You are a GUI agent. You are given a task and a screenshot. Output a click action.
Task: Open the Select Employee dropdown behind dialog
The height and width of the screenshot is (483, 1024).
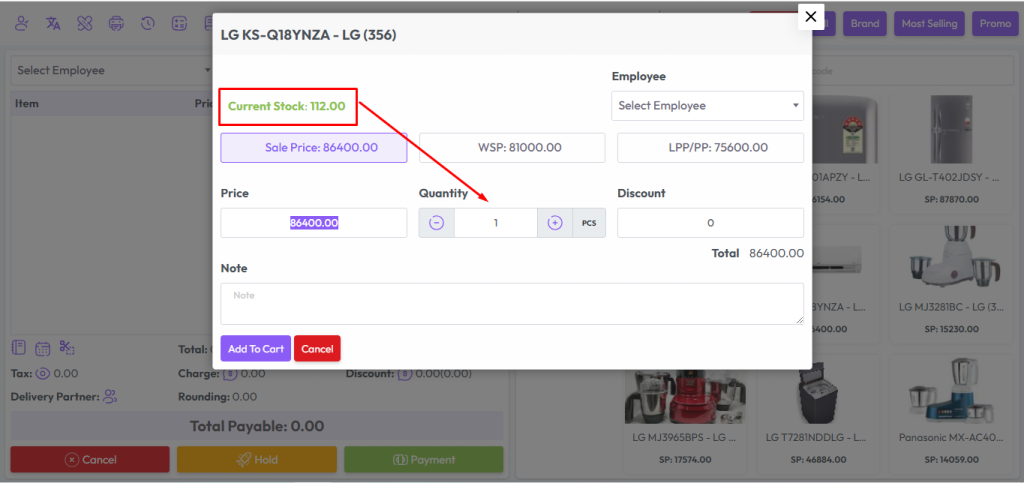pos(112,70)
